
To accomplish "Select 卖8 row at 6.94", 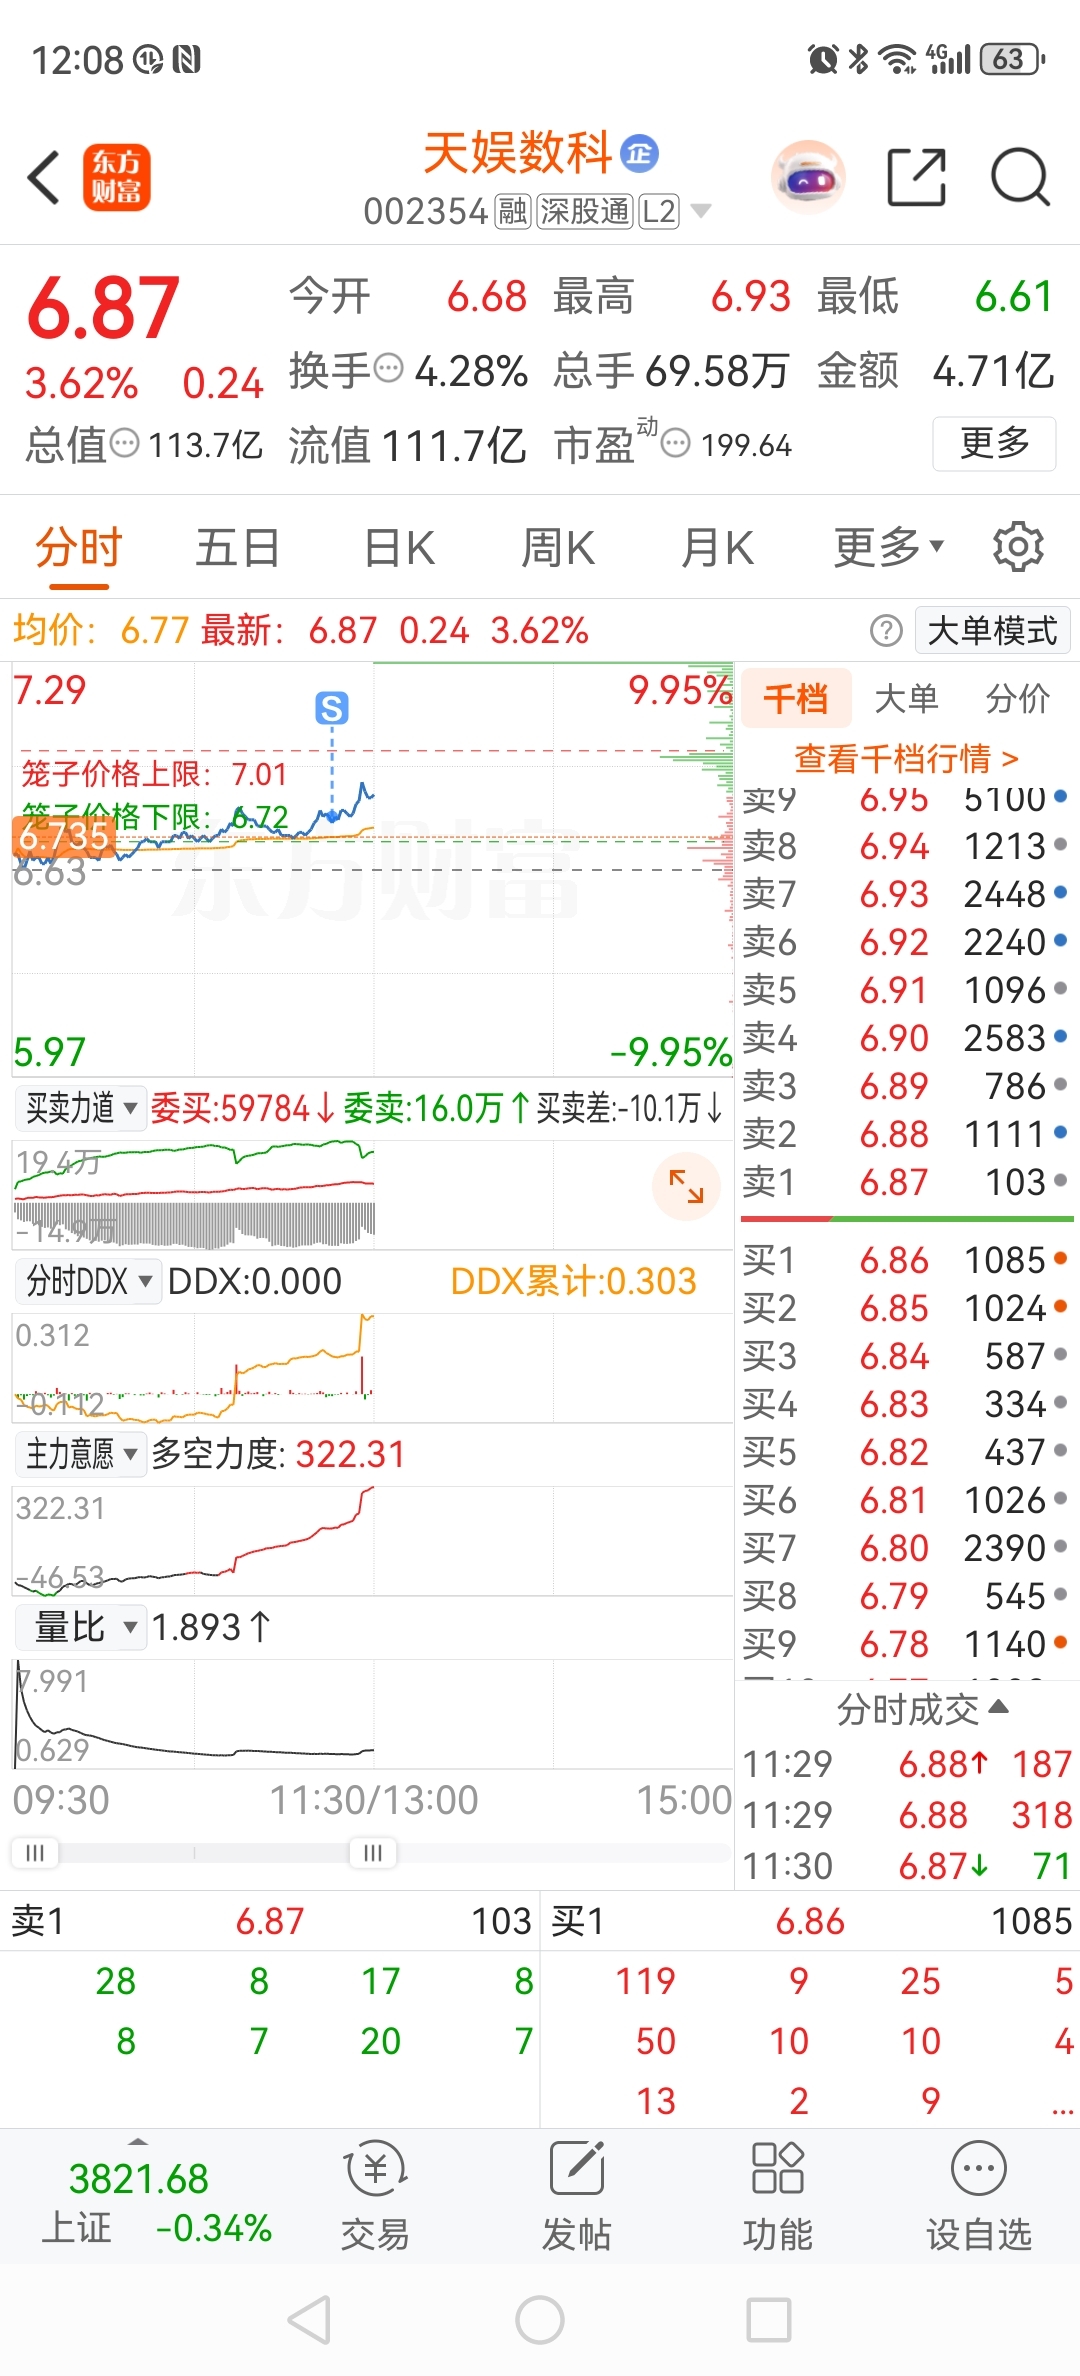I will pos(907,846).
